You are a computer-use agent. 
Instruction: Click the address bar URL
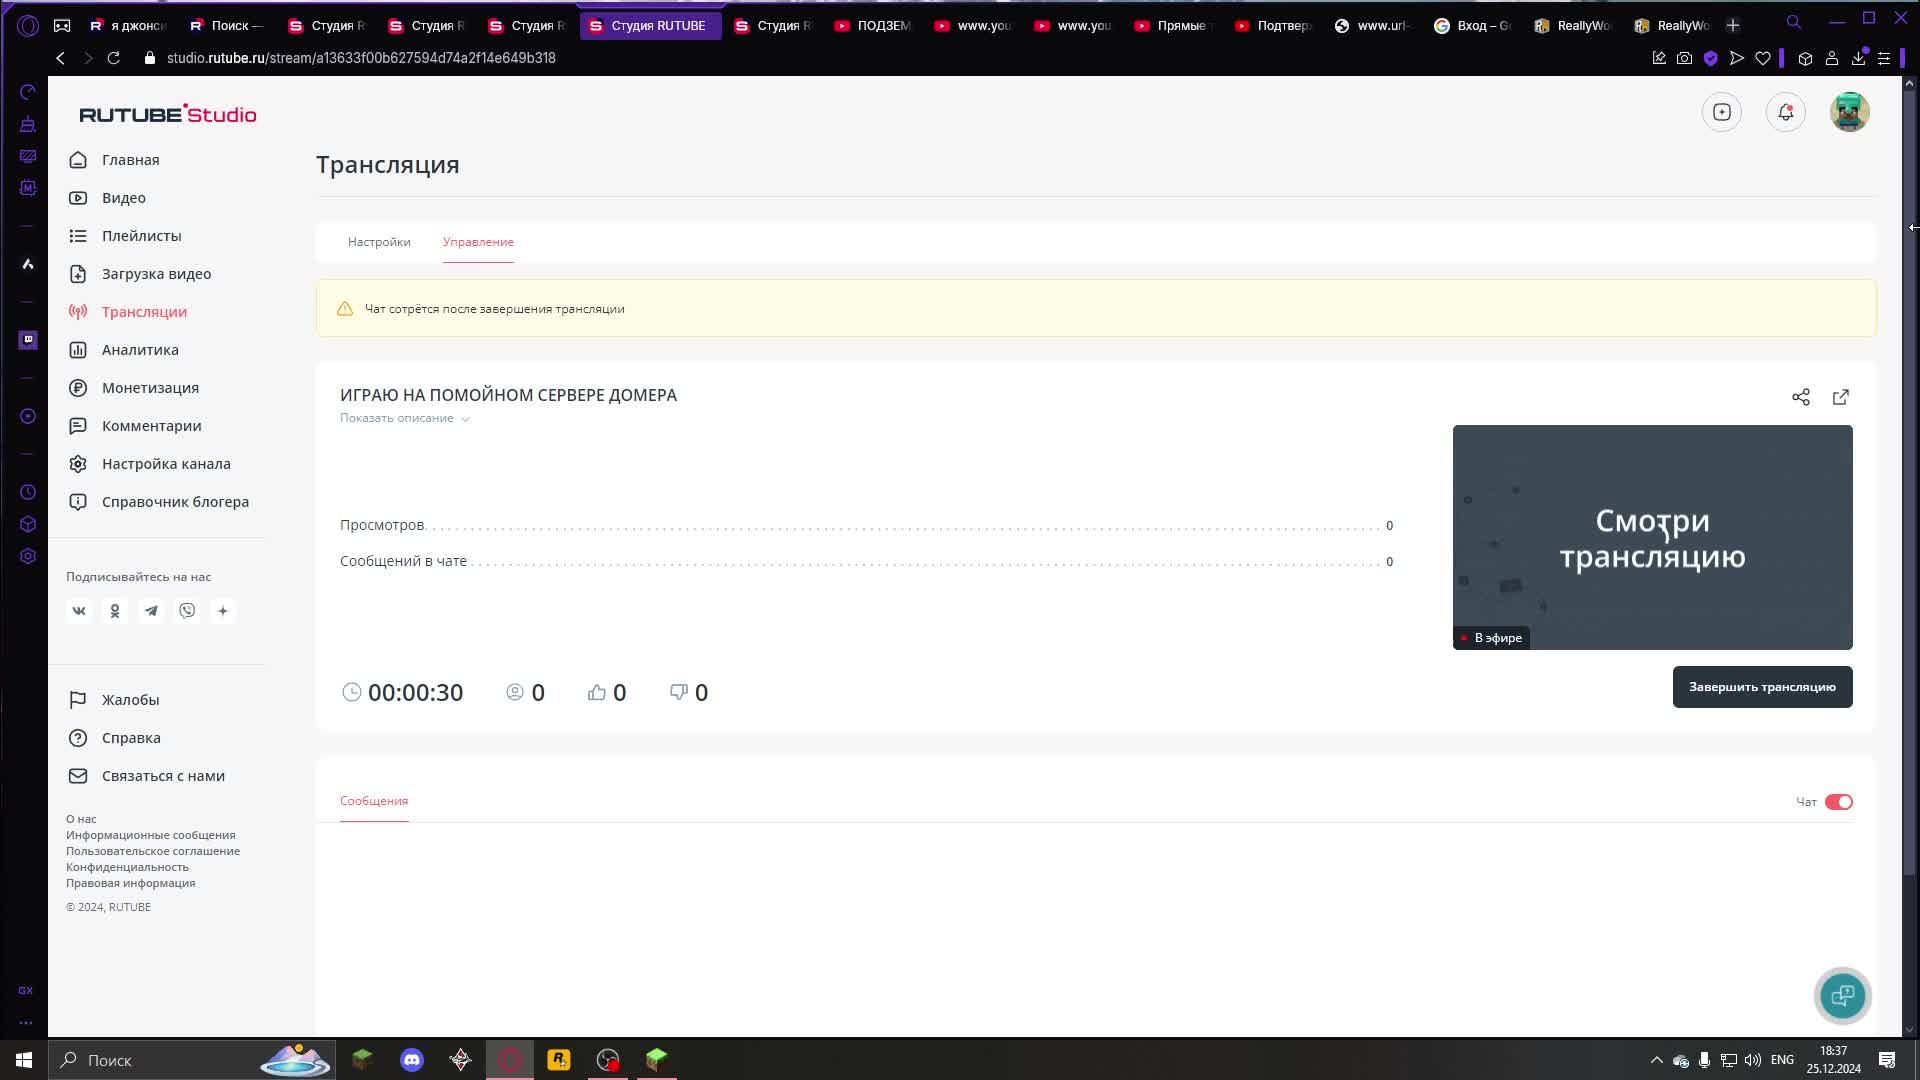pos(361,58)
